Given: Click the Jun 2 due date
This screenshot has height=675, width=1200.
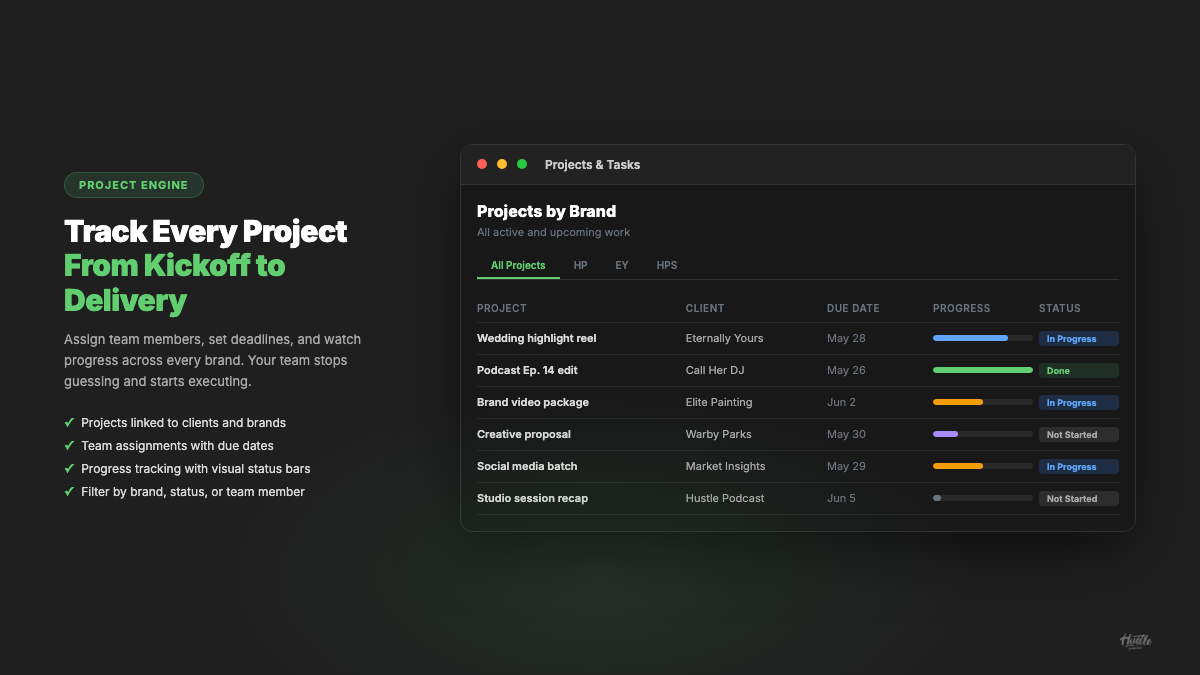Looking at the screenshot, I should point(841,402).
